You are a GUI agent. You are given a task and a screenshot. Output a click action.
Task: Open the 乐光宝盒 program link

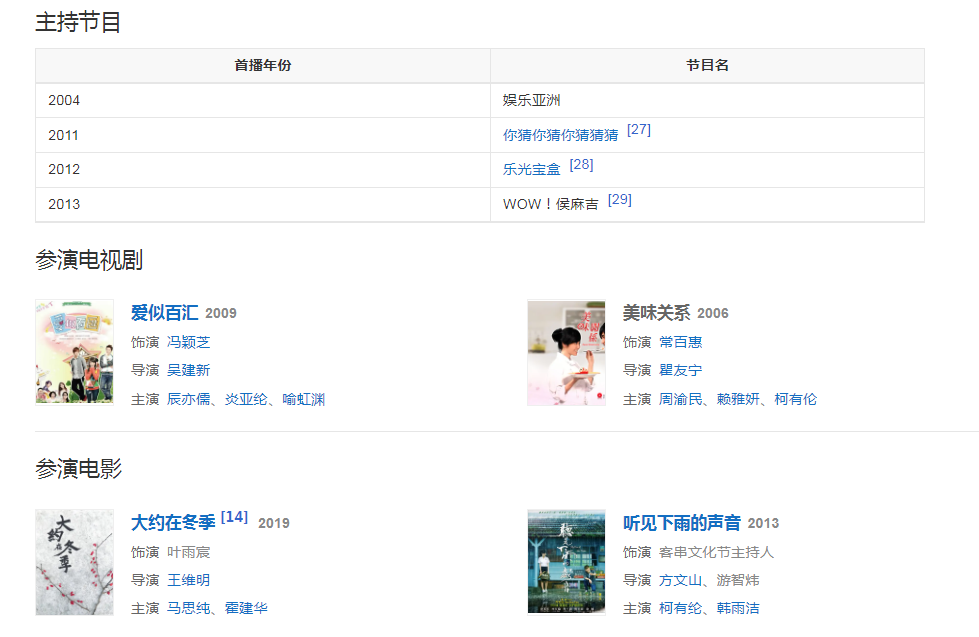pyautogui.click(x=531, y=169)
